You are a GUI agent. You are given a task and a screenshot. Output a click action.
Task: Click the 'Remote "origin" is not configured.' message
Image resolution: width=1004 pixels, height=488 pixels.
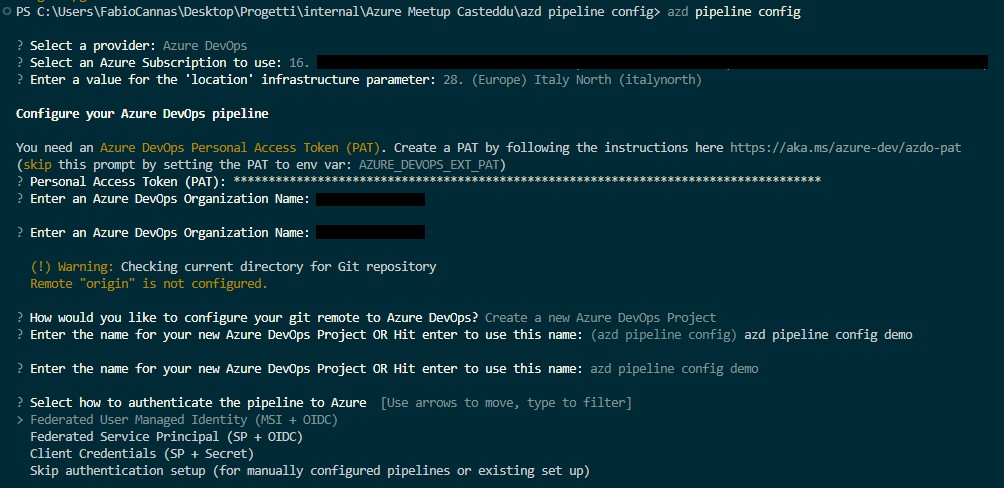pos(149,284)
